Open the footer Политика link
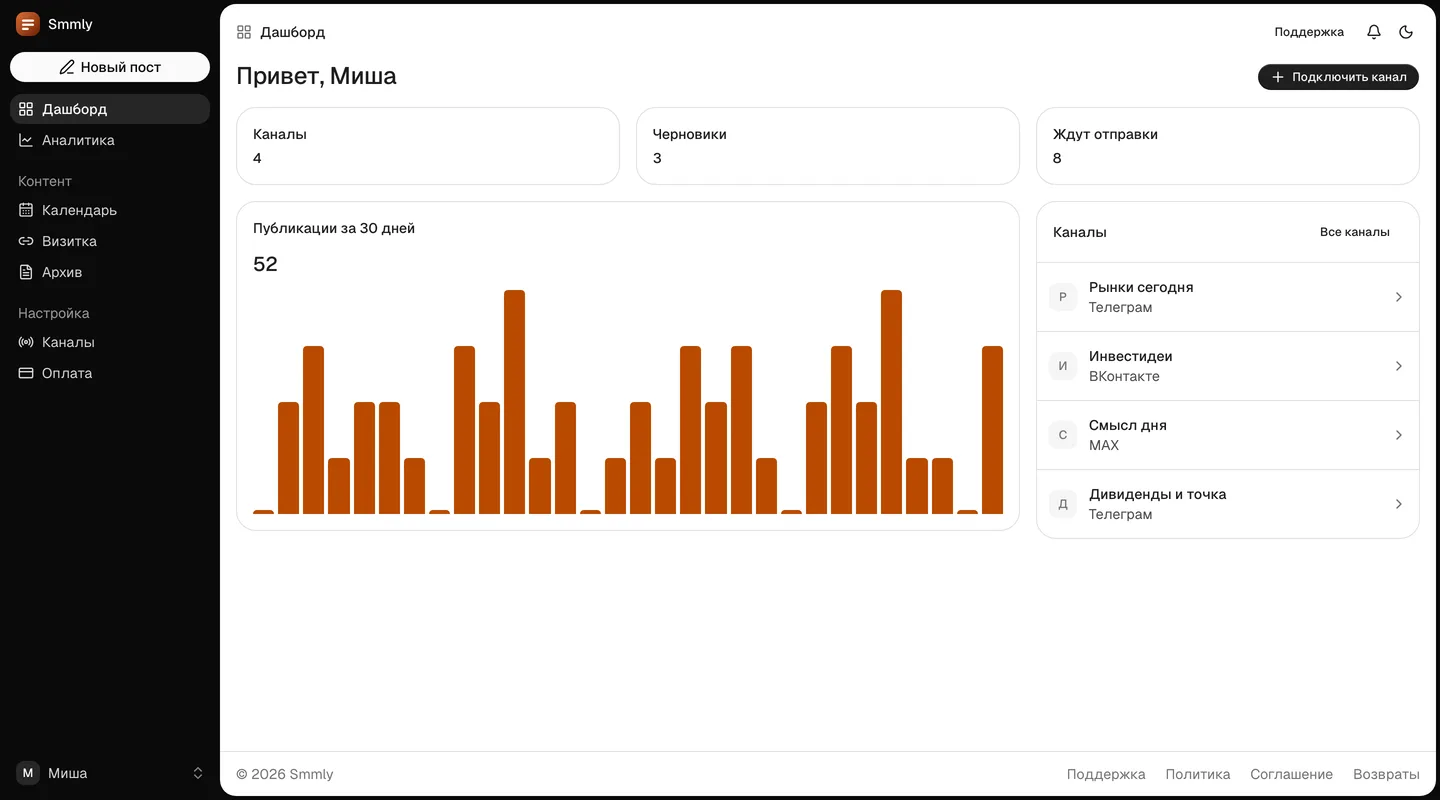The width and height of the screenshot is (1440, 800). click(1198, 774)
